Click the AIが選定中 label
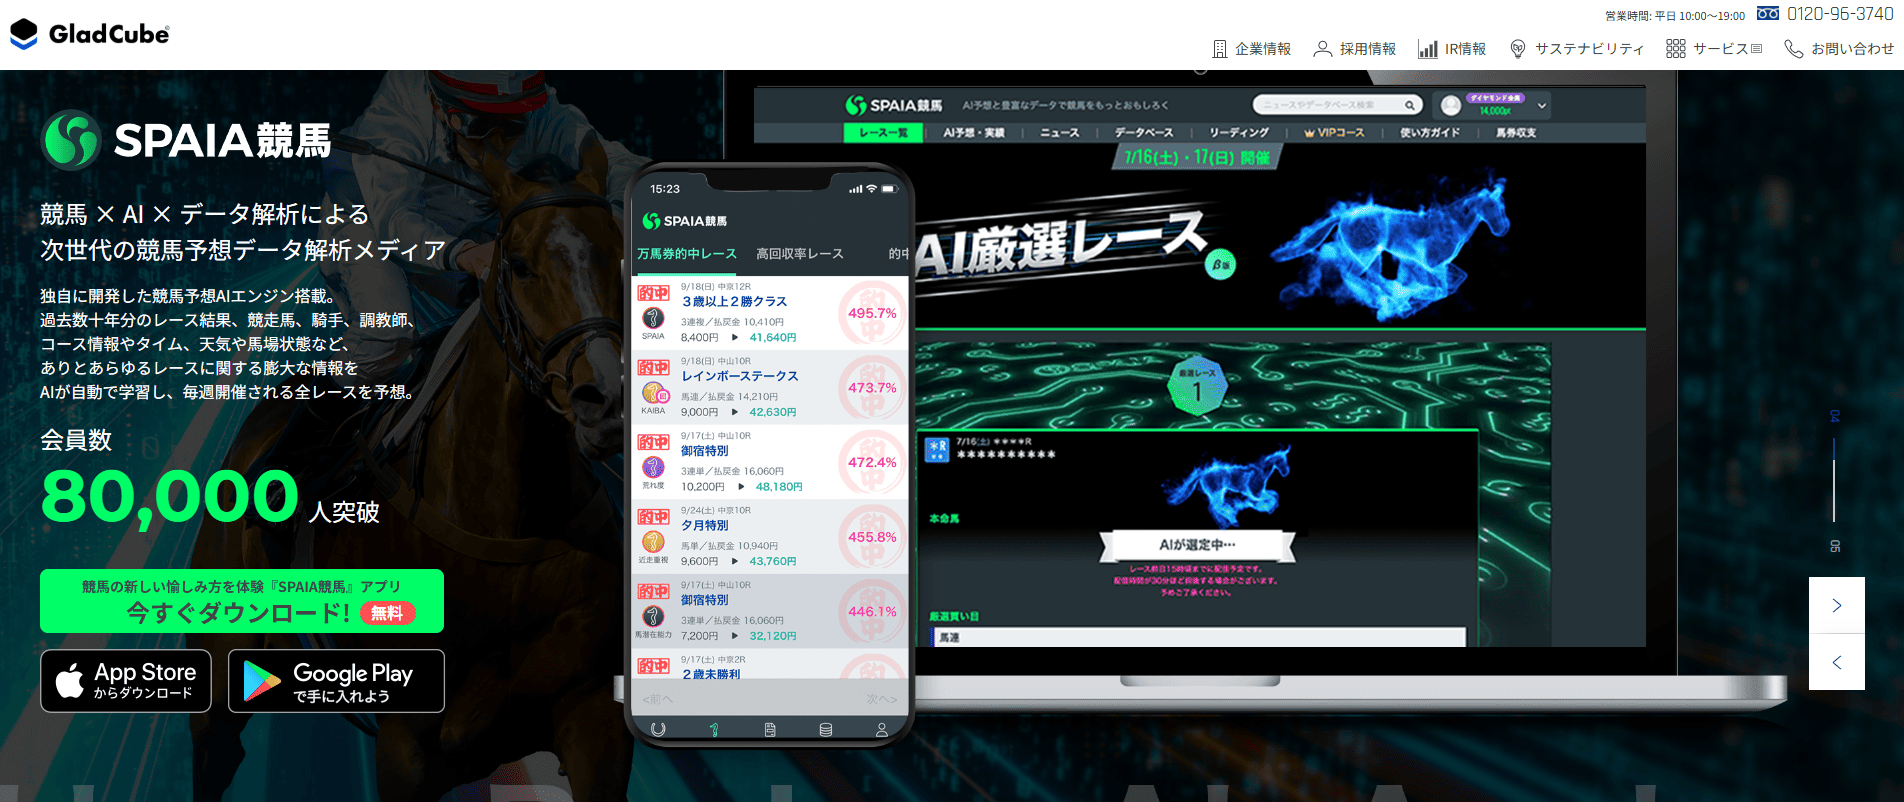This screenshot has width=1904, height=802. point(1197,545)
